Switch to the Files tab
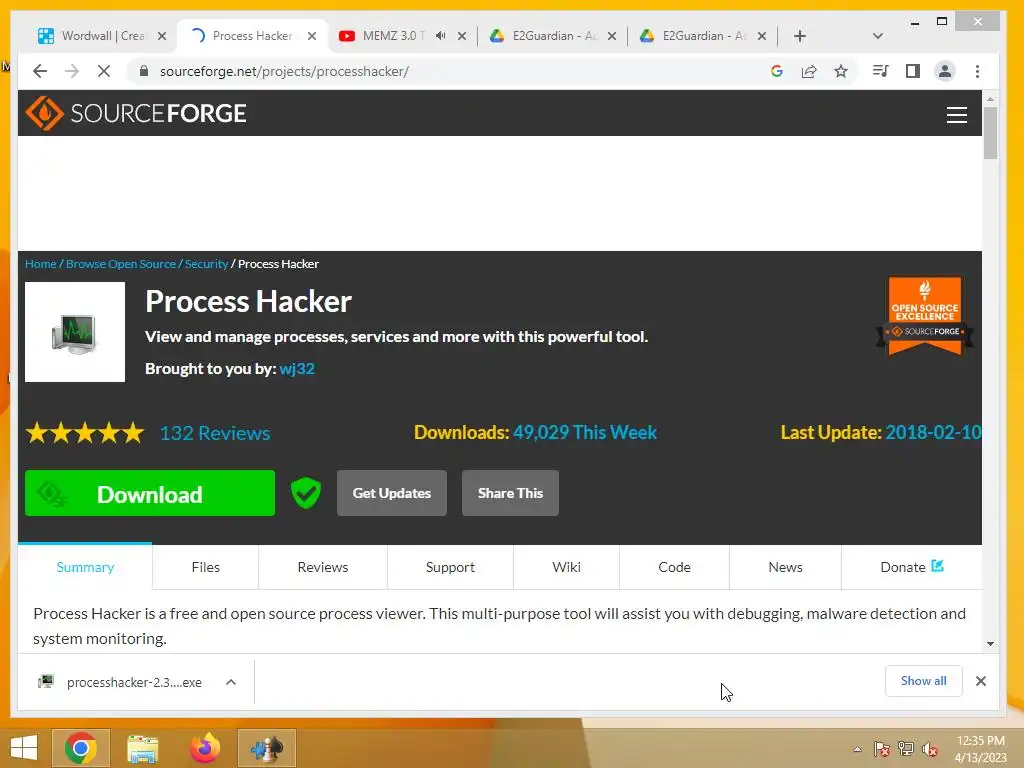The image size is (1024, 768). (206, 567)
